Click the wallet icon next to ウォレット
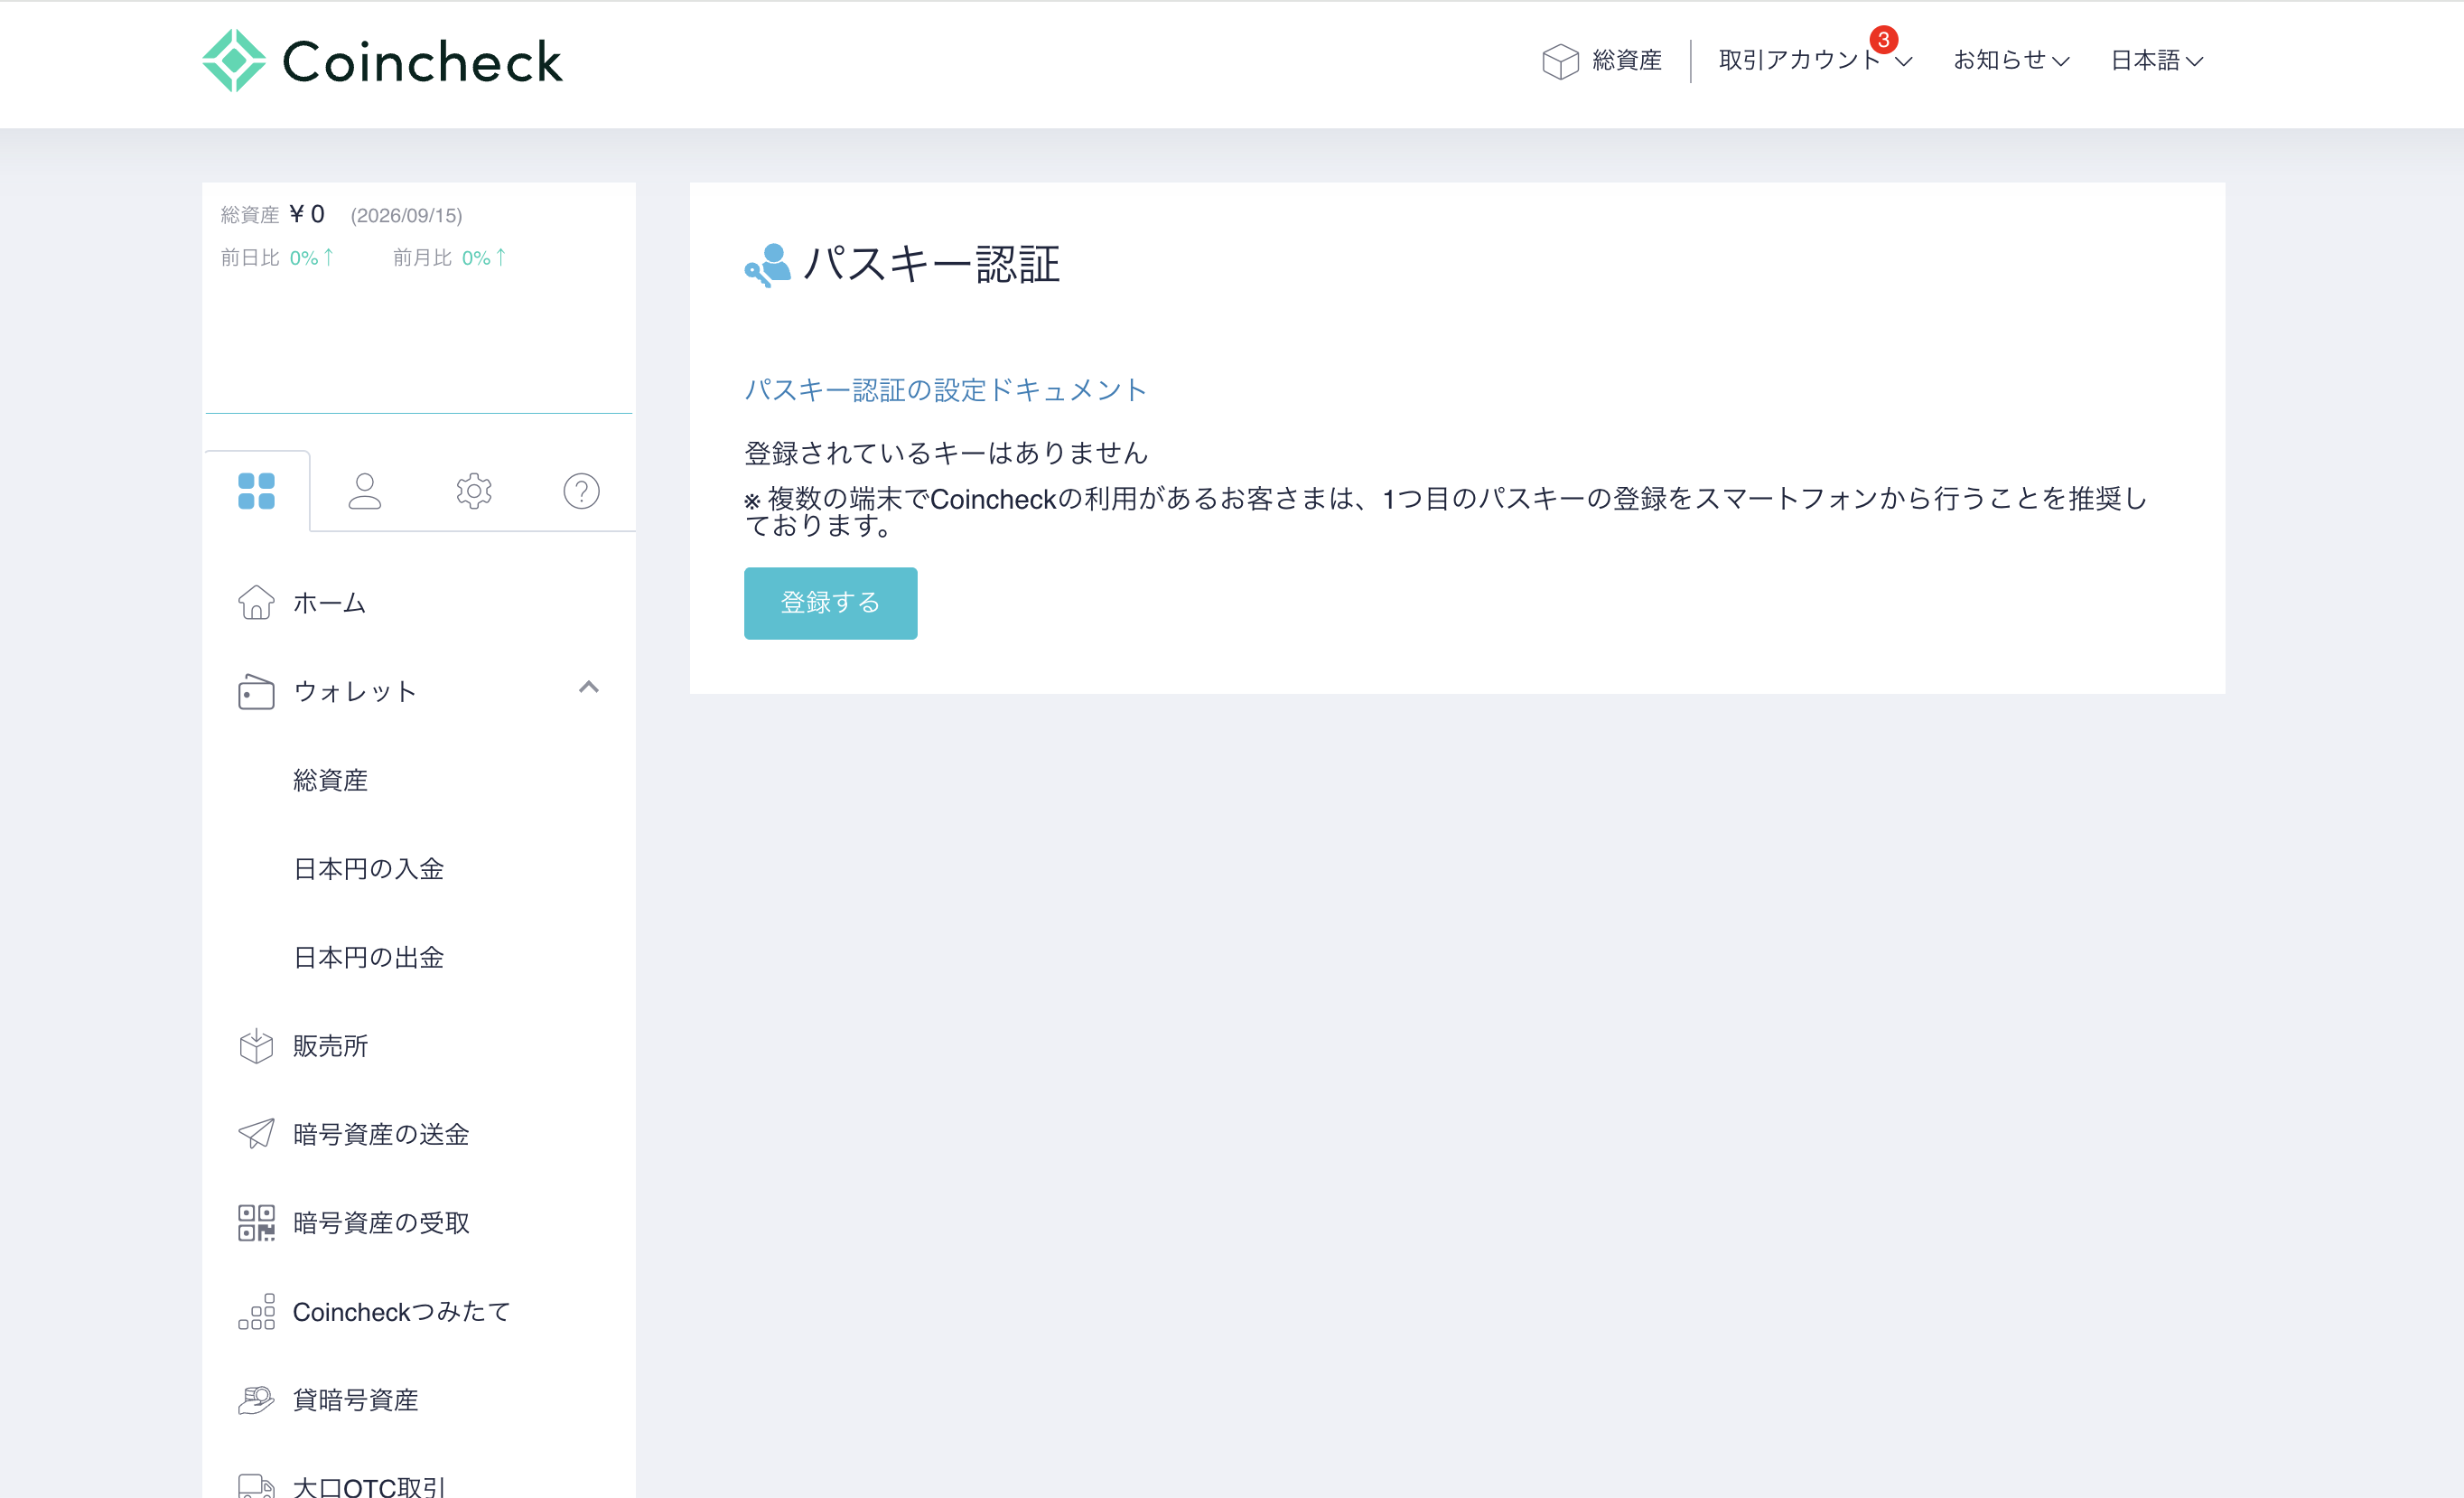The image size is (2464, 1498). [256, 691]
